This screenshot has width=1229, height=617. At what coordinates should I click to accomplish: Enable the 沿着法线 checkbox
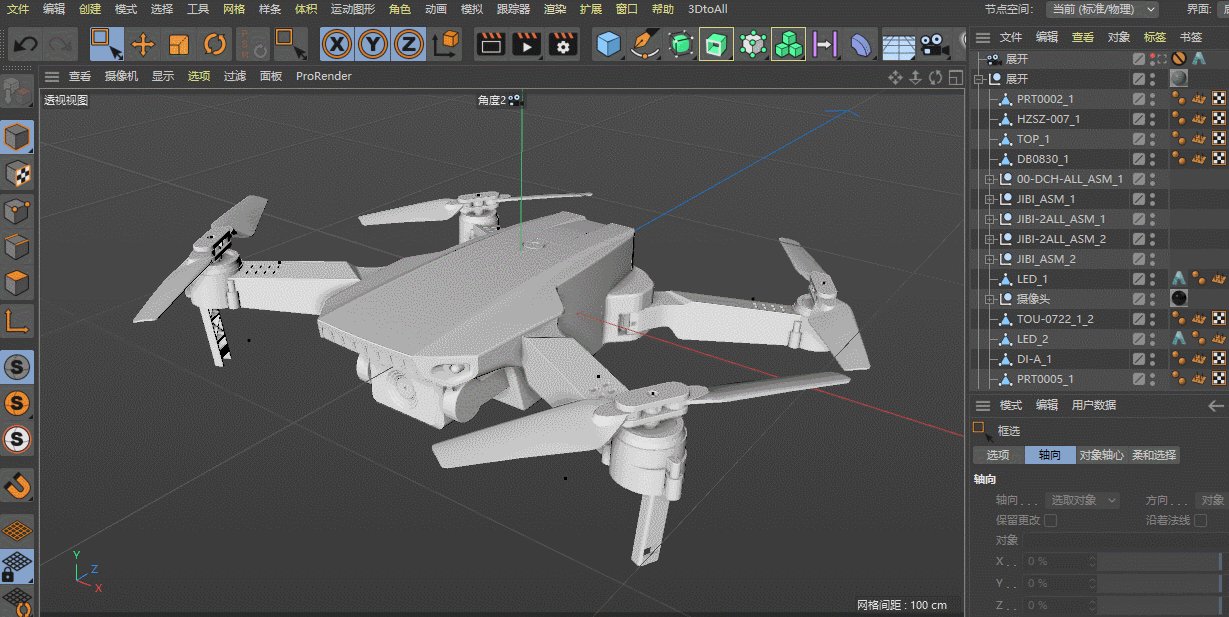coord(1200,520)
